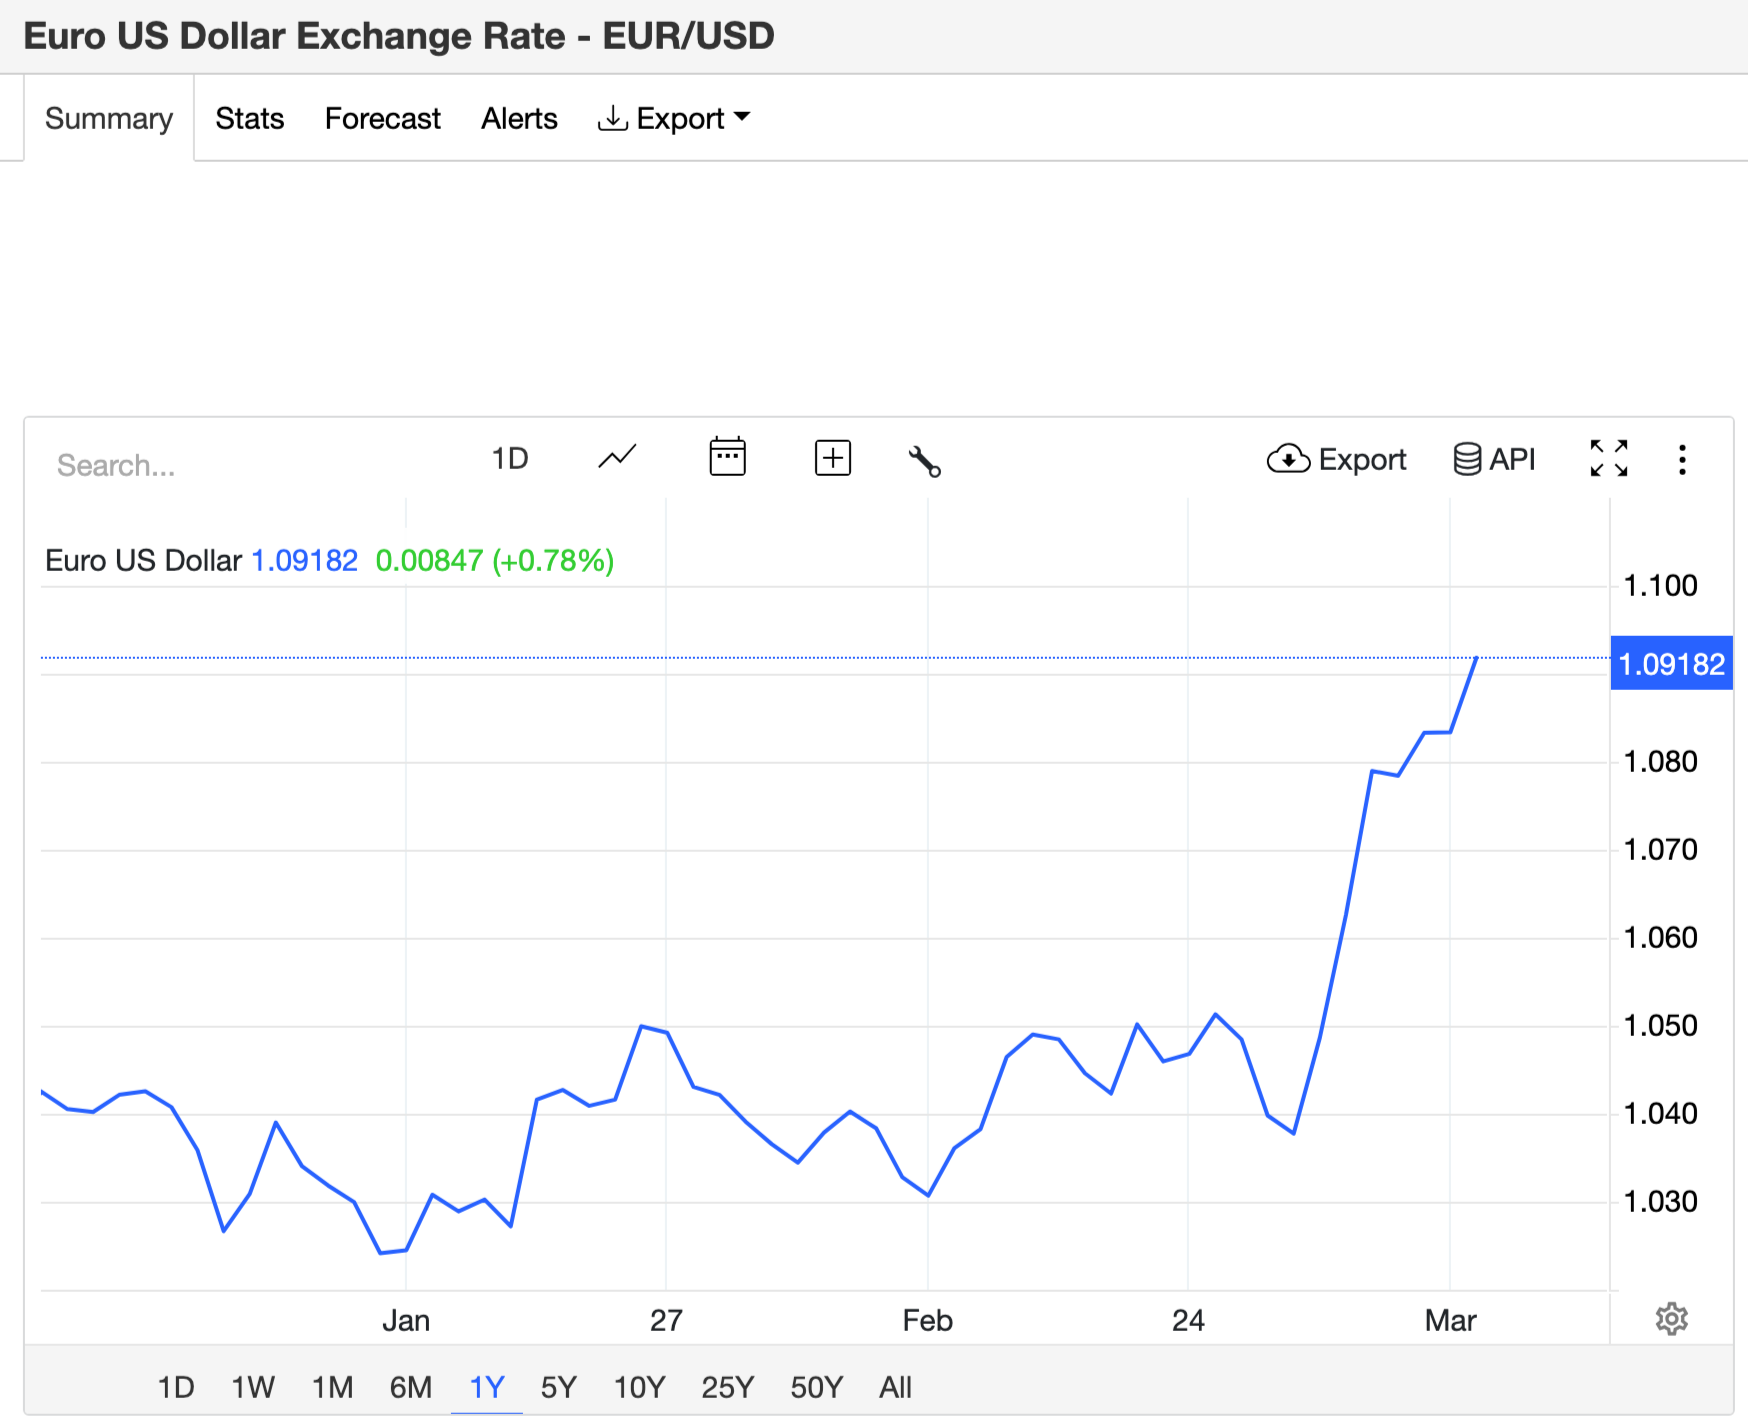The width and height of the screenshot is (1748, 1423).
Task: Click the cloud Export button in chart toolbar
Action: 1336,459
